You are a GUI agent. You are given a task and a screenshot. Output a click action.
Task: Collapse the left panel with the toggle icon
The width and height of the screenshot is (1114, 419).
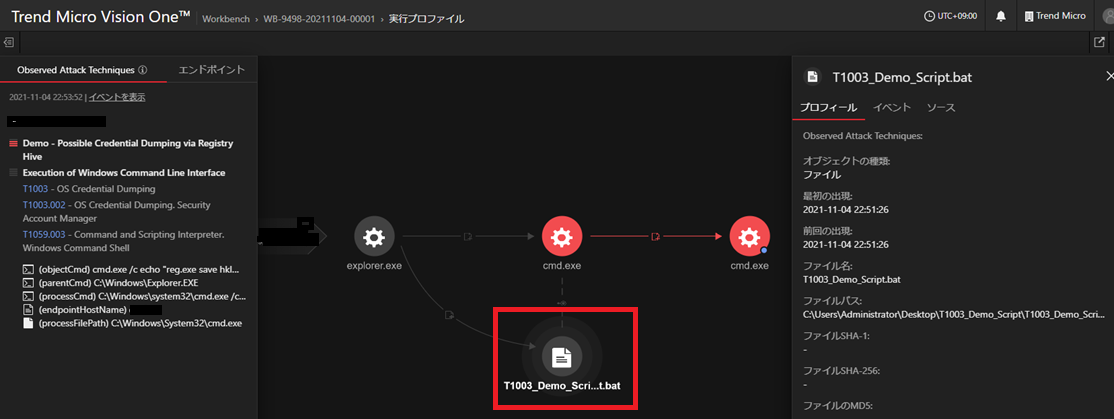click(9, 42)
